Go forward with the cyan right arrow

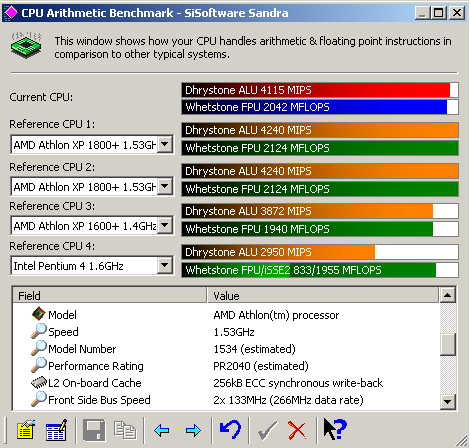pos(193,431)
